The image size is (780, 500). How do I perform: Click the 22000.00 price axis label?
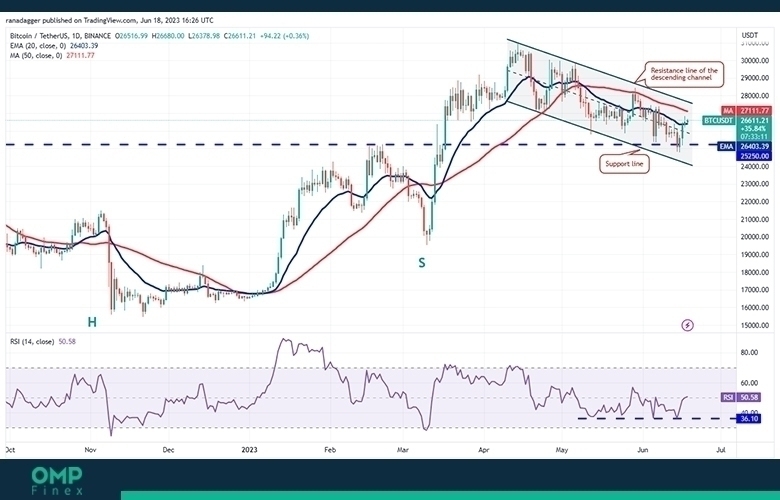(x=755, y=202)
